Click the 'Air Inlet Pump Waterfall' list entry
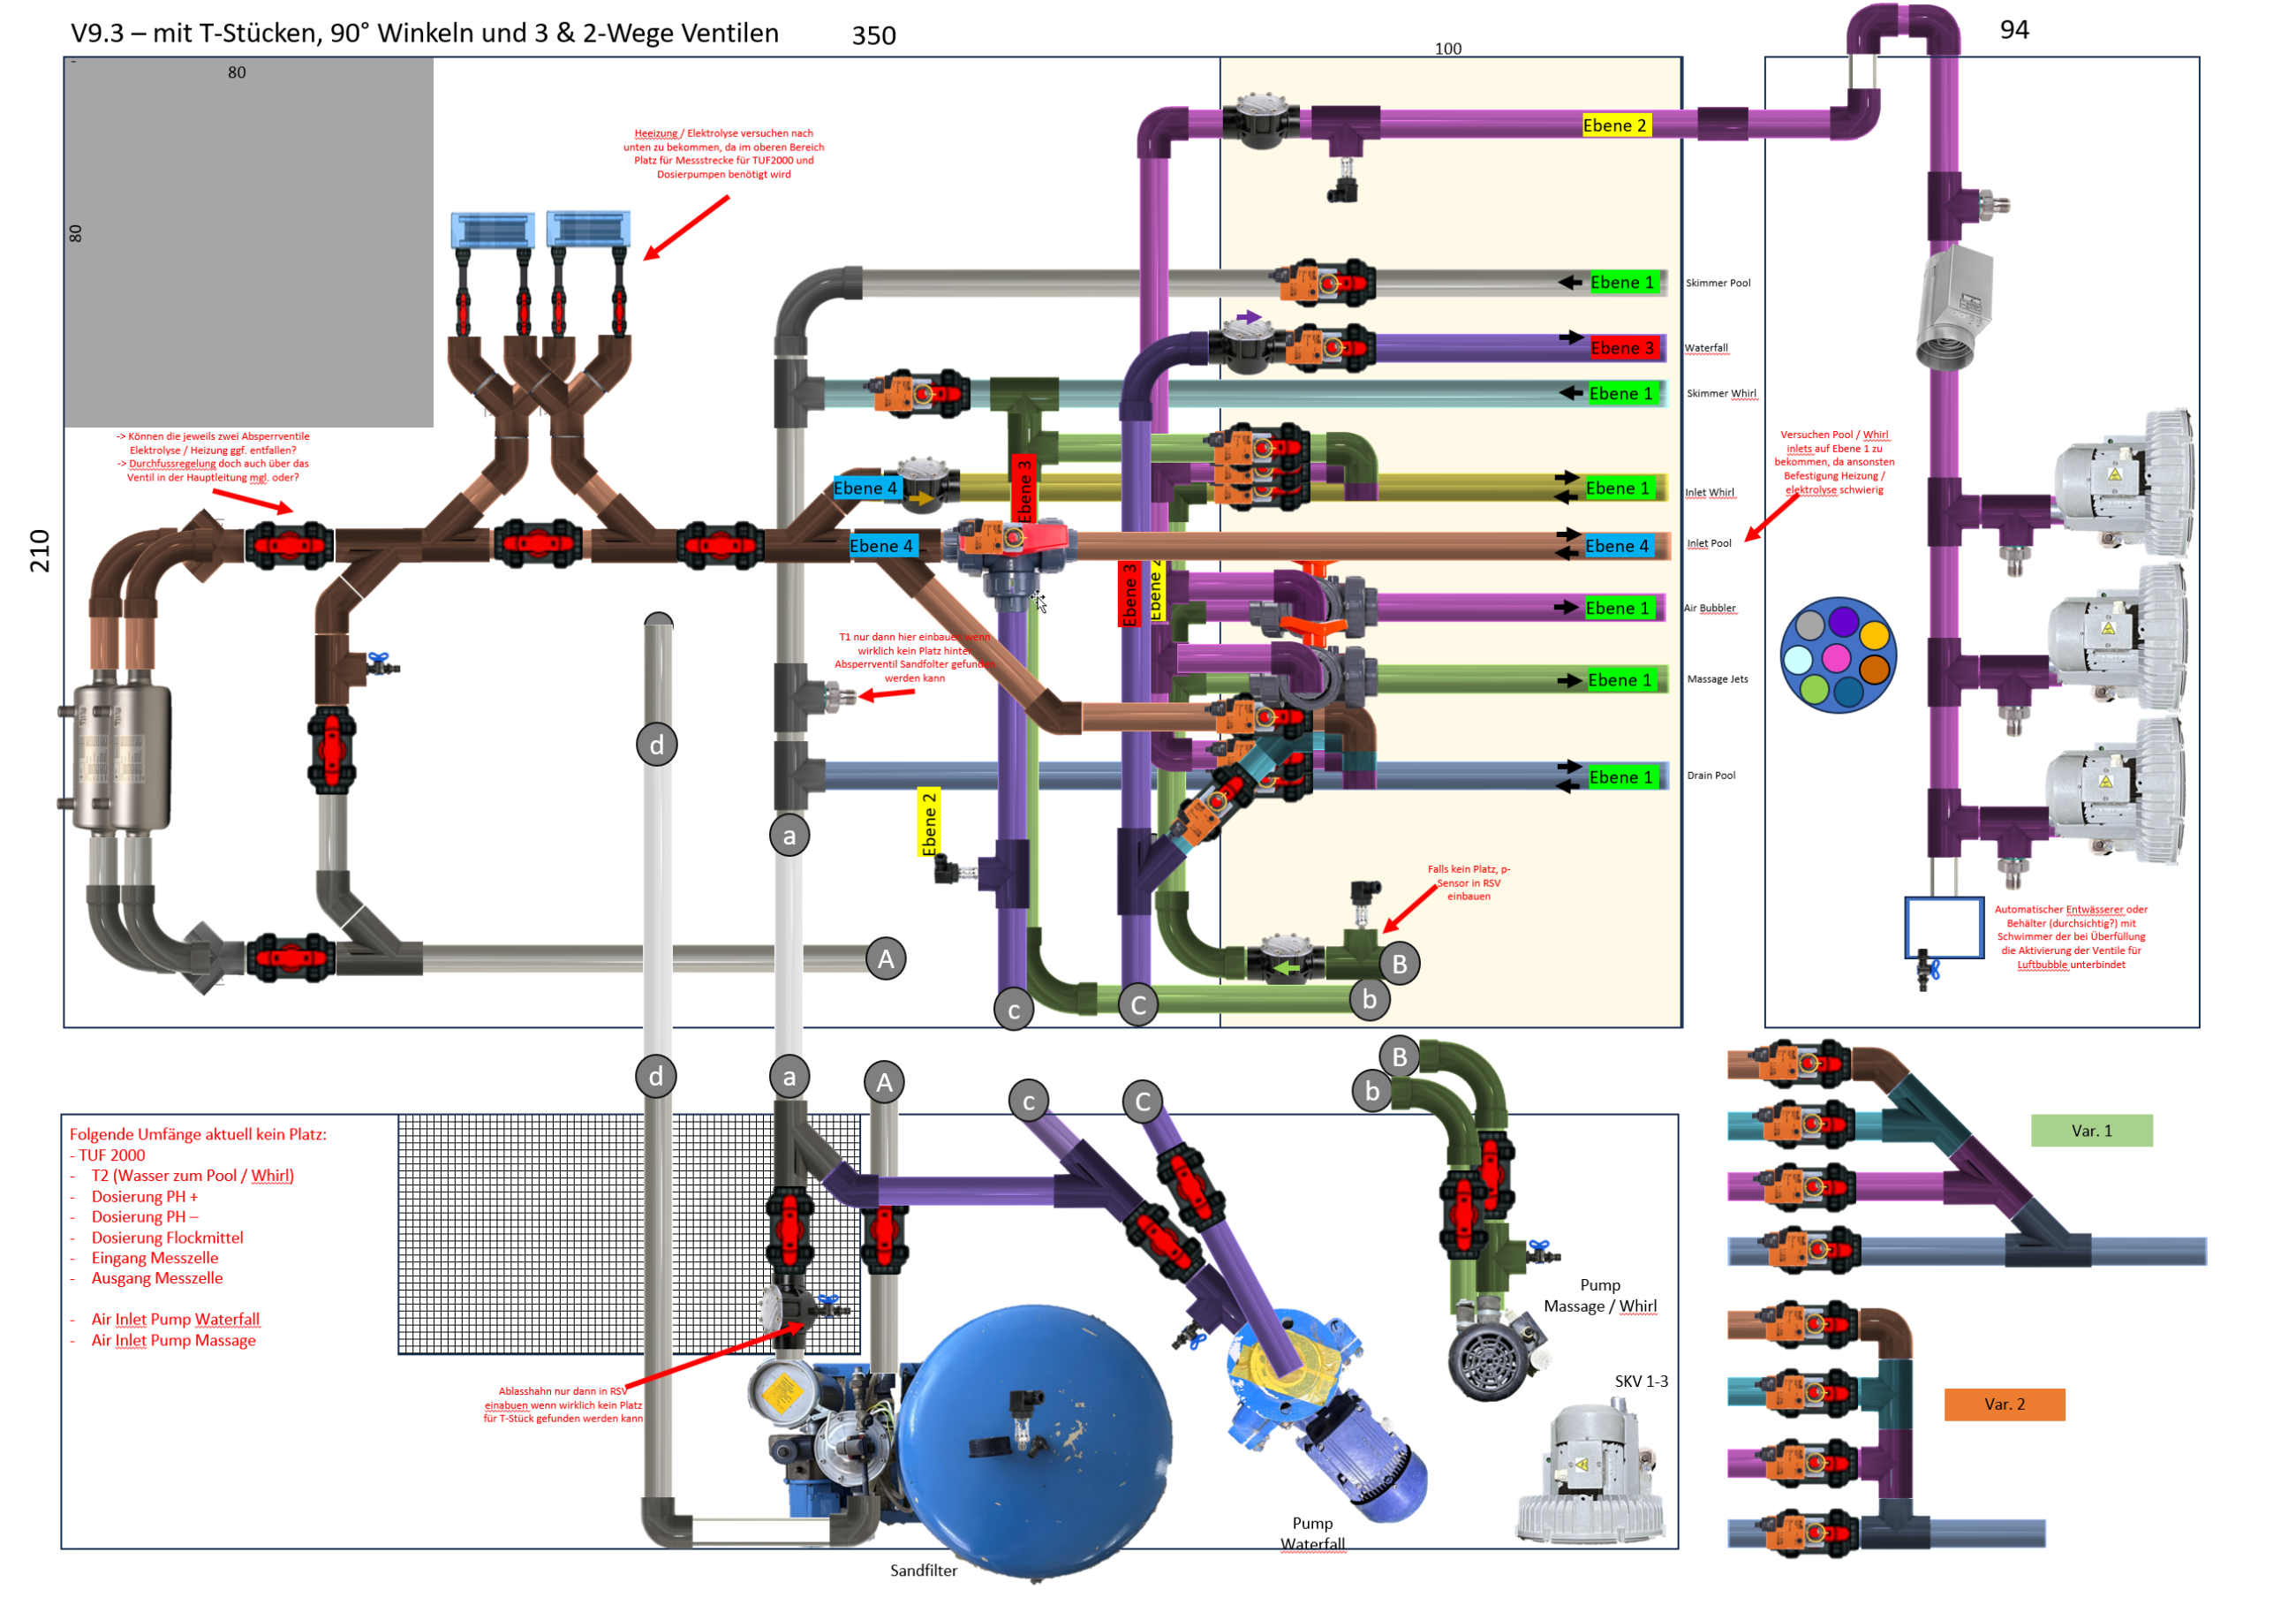This screenshot has height=1605, width=2296. click(175, 1319)
